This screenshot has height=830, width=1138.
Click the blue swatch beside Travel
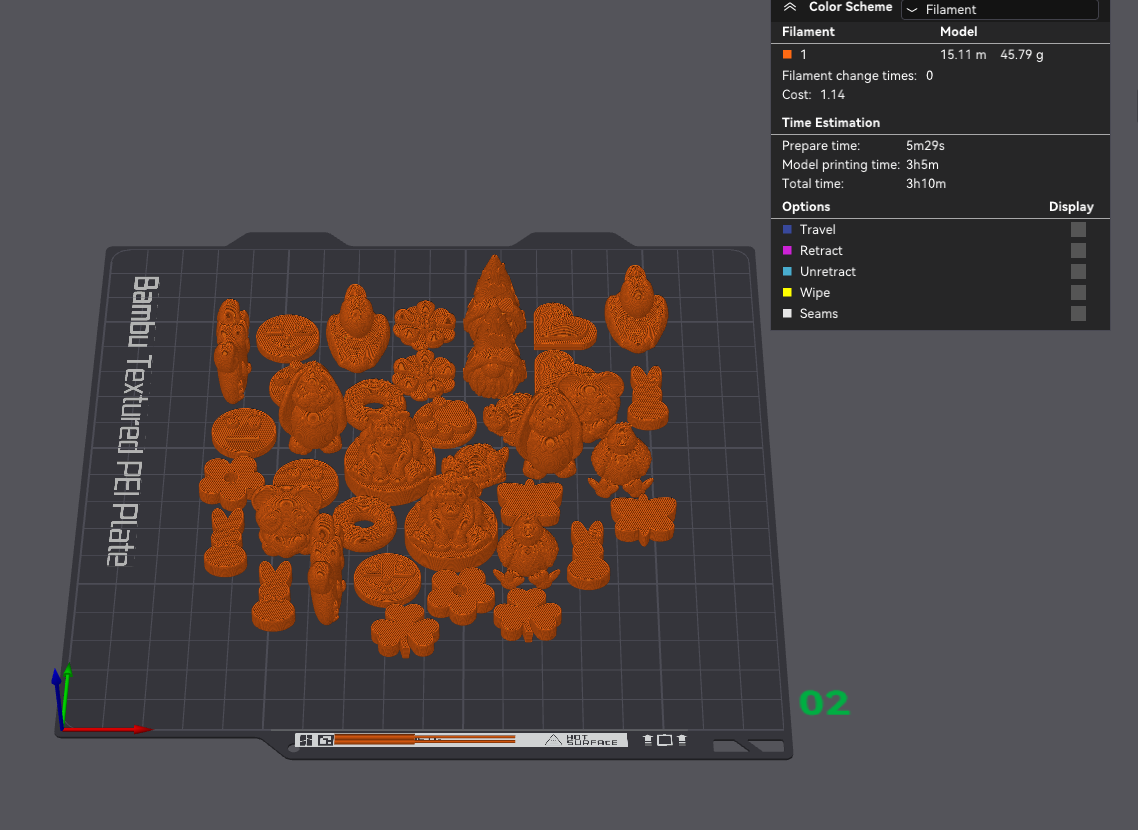click(787, 229)
